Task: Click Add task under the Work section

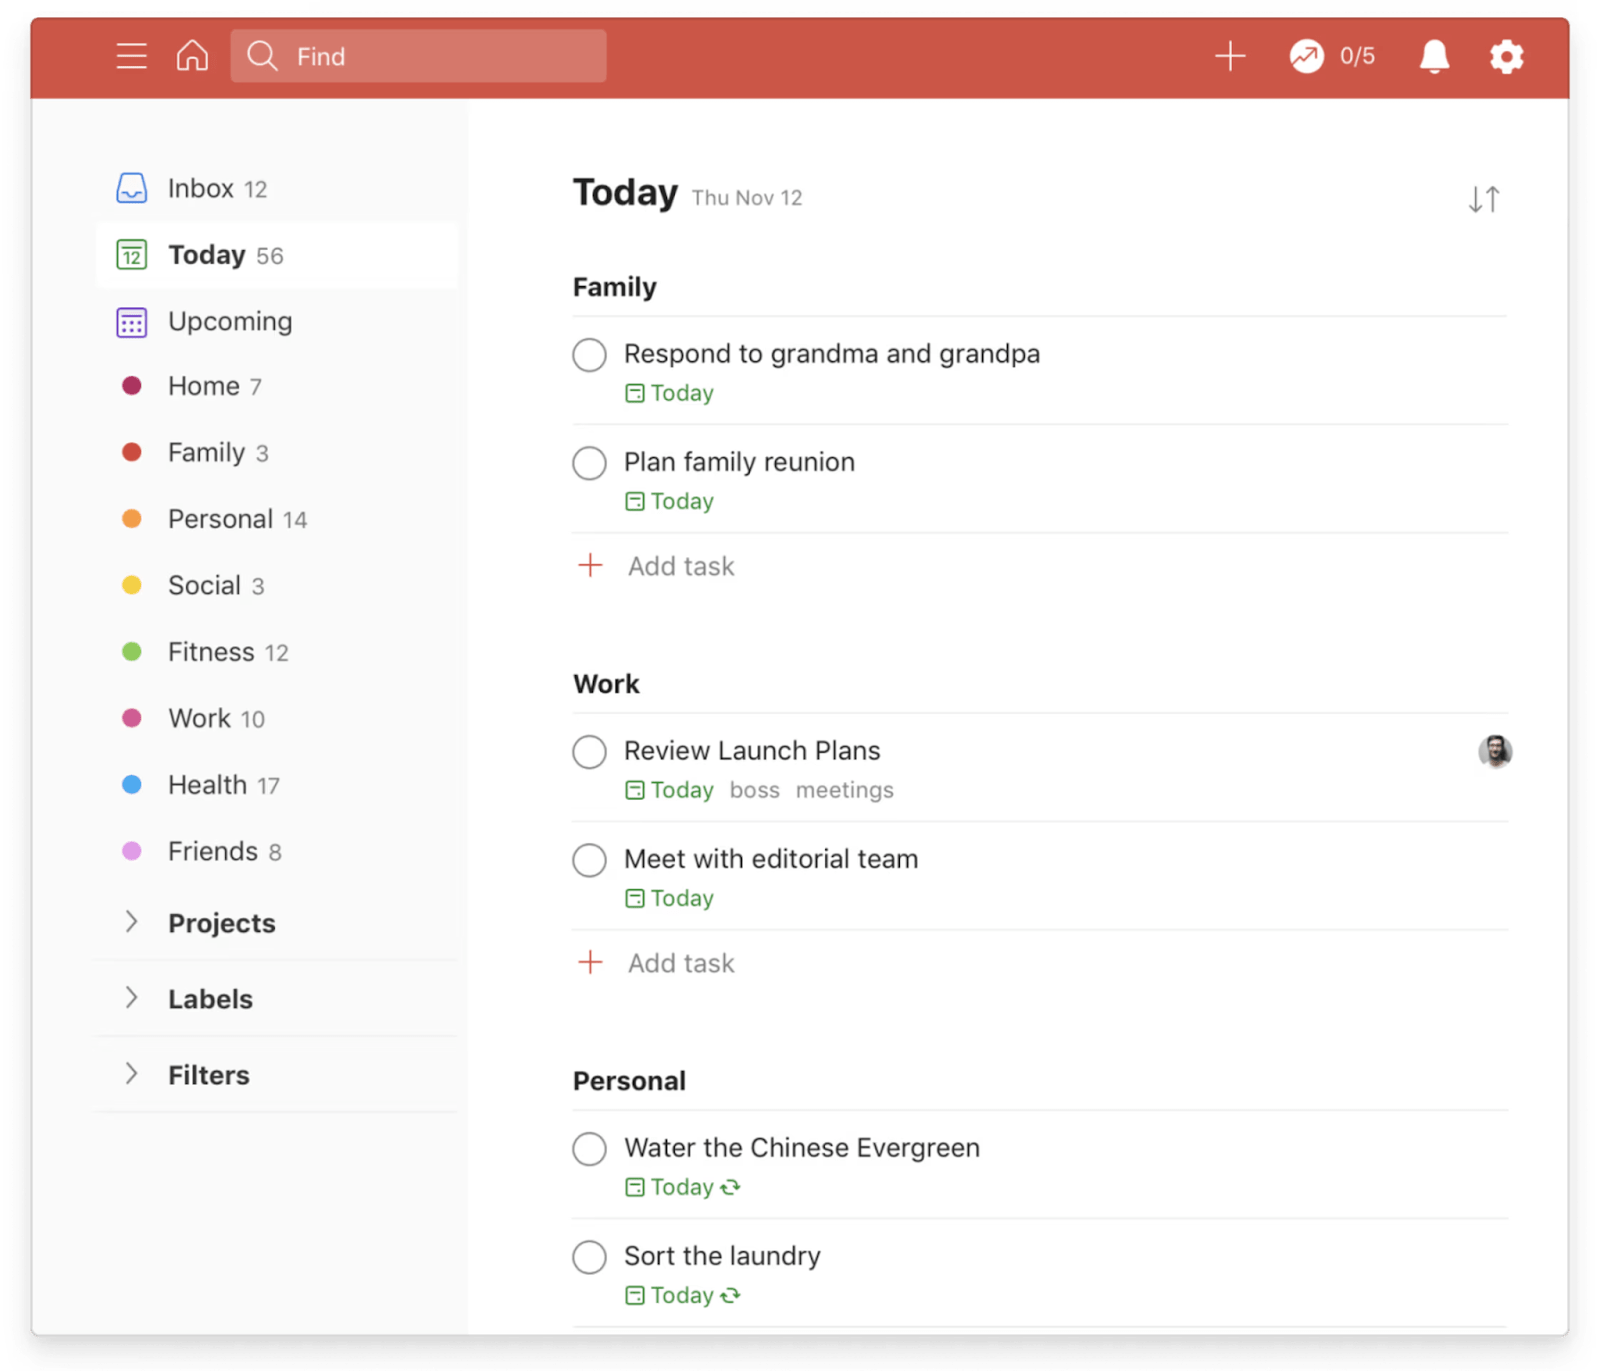Action: pos(680,962)
